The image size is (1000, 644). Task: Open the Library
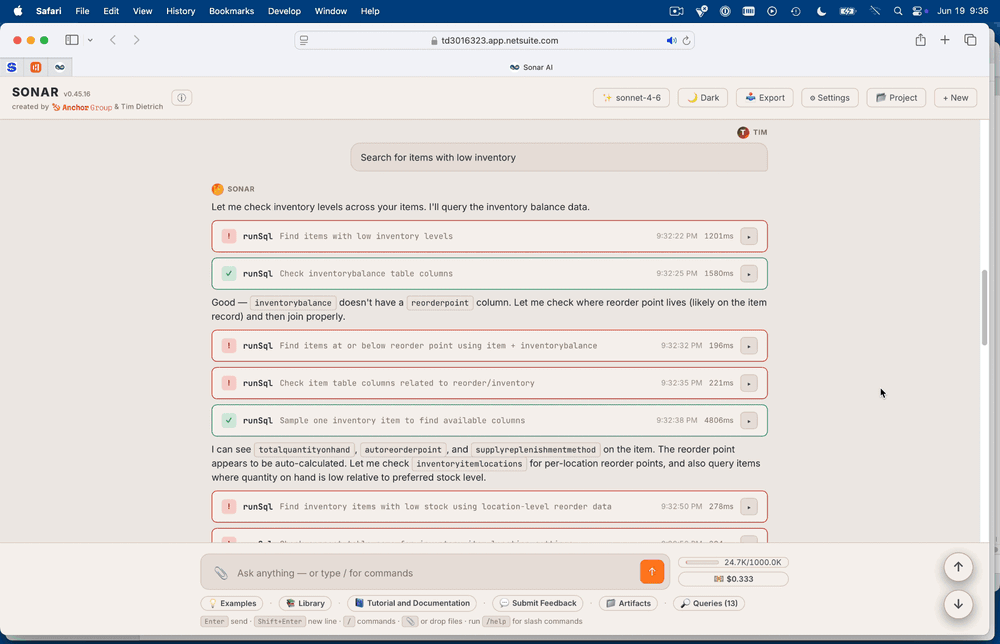point(305,603)
